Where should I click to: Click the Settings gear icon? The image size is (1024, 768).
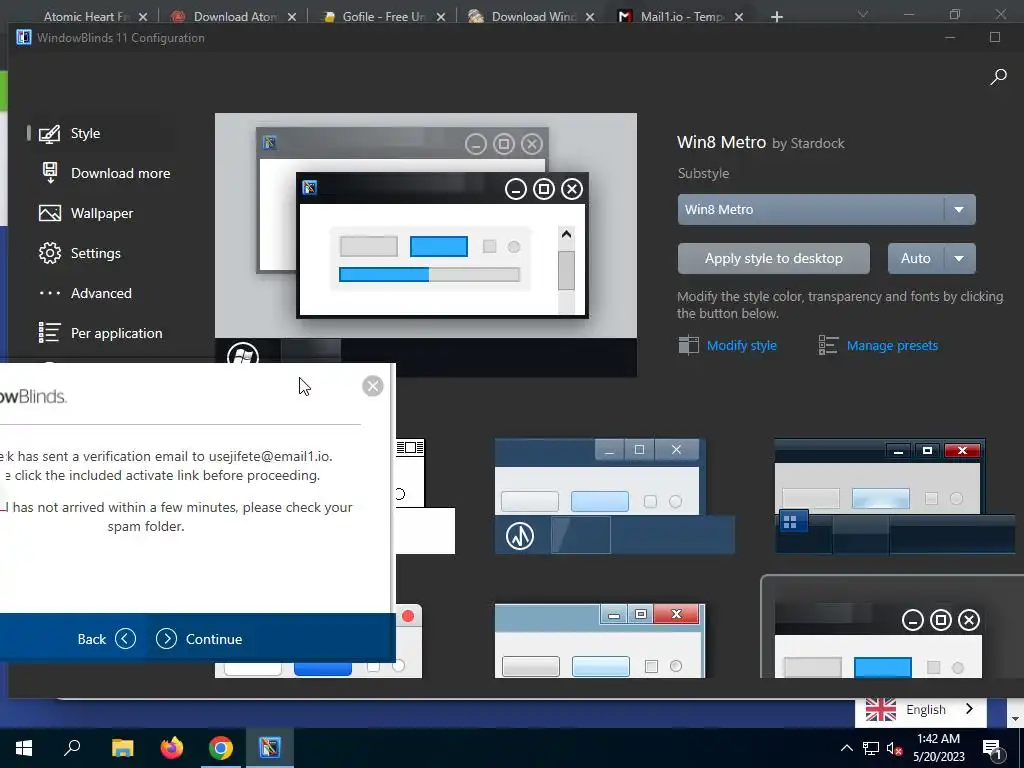[x=50, y=253]
